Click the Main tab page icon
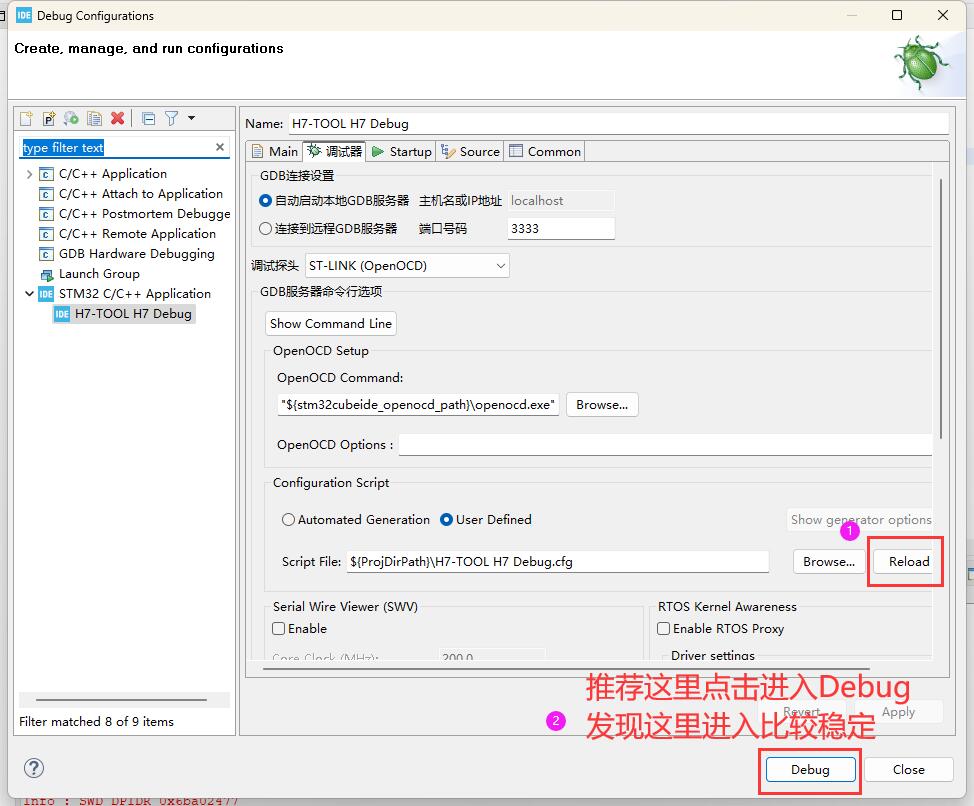Screen dimensions: 974x806 pos(258,152)
